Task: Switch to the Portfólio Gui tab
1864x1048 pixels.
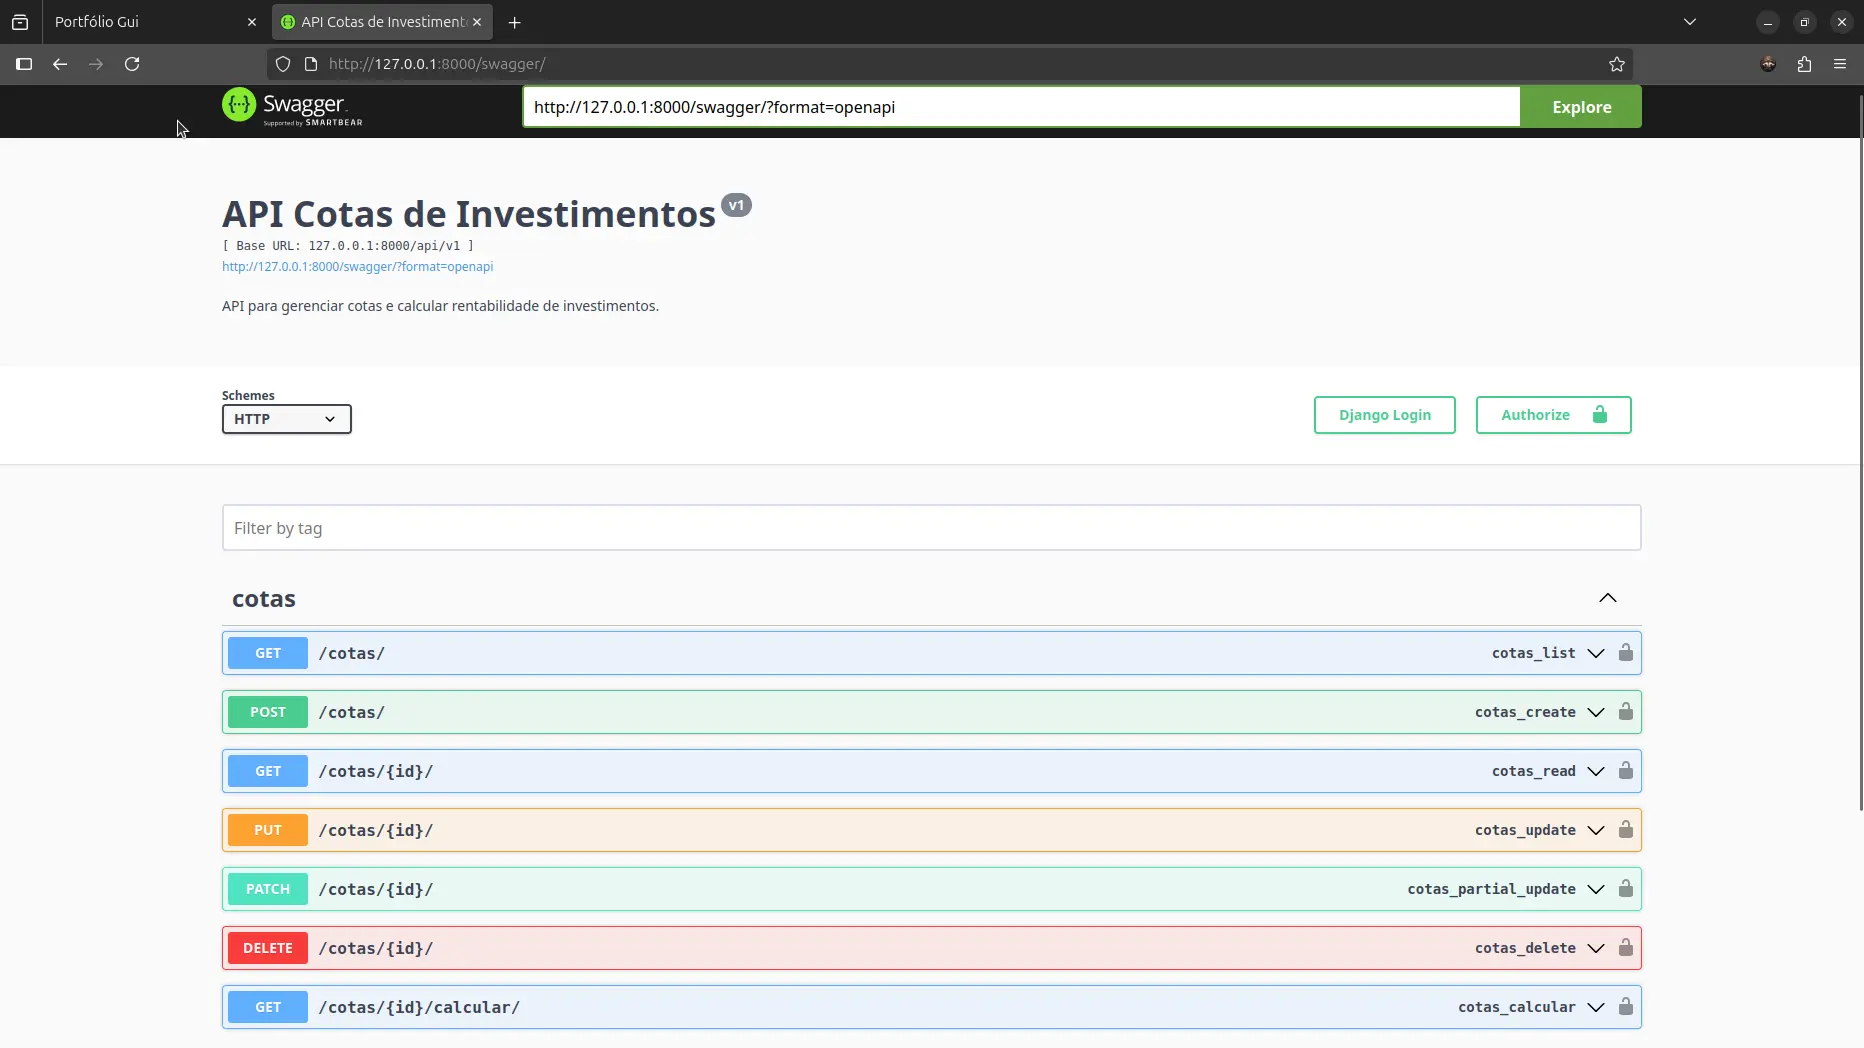Action: click(x=150, y=22)
